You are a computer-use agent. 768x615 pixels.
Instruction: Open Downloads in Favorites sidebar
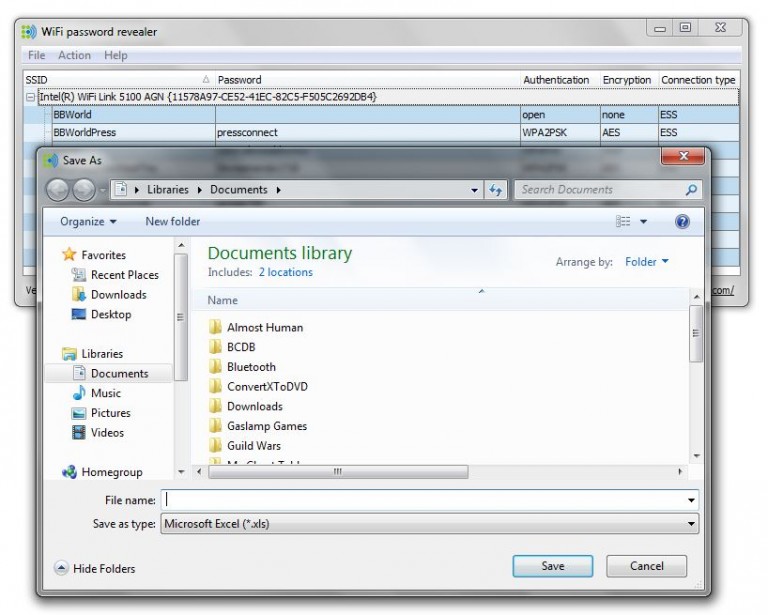click(x=119, y=294)
